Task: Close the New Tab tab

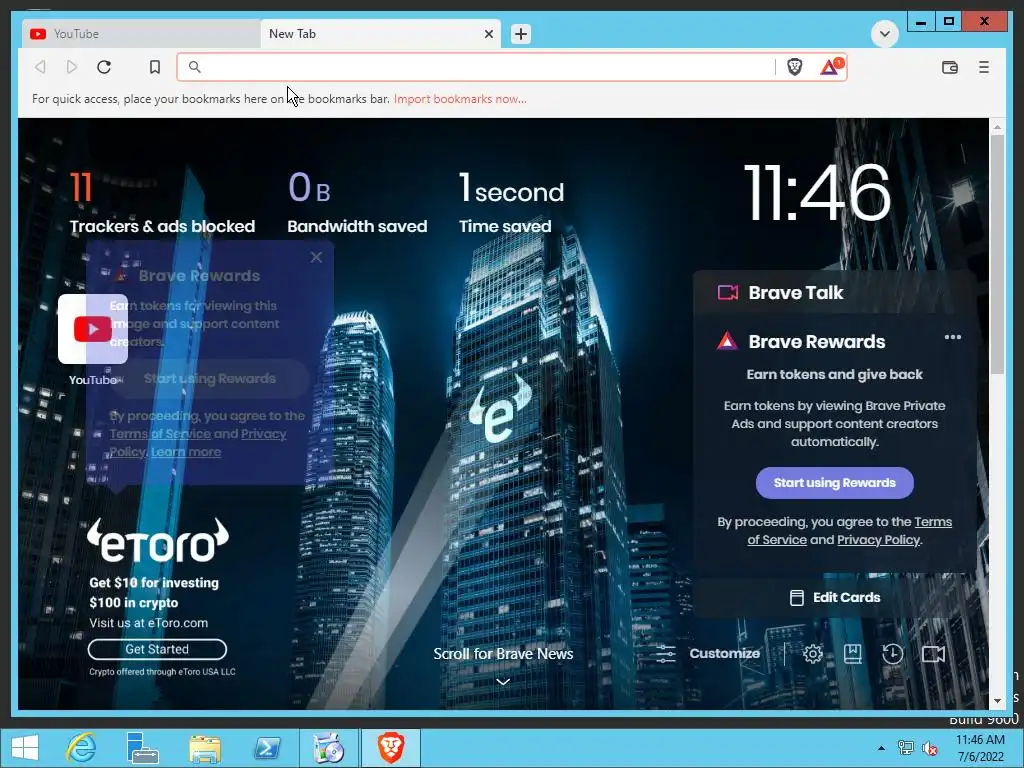Action: 488,34
